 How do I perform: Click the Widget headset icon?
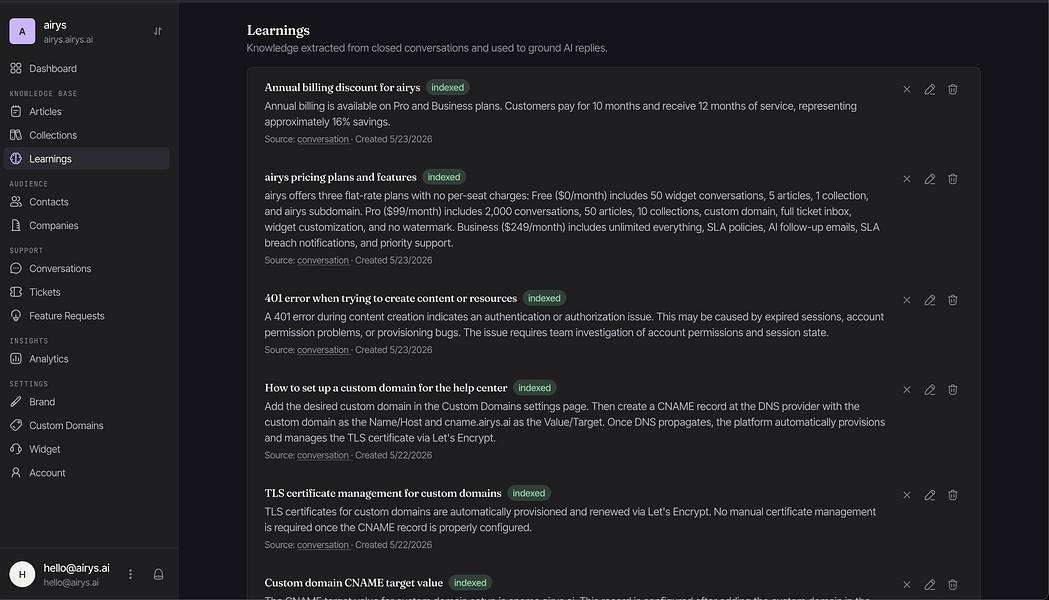coord(16,449)
